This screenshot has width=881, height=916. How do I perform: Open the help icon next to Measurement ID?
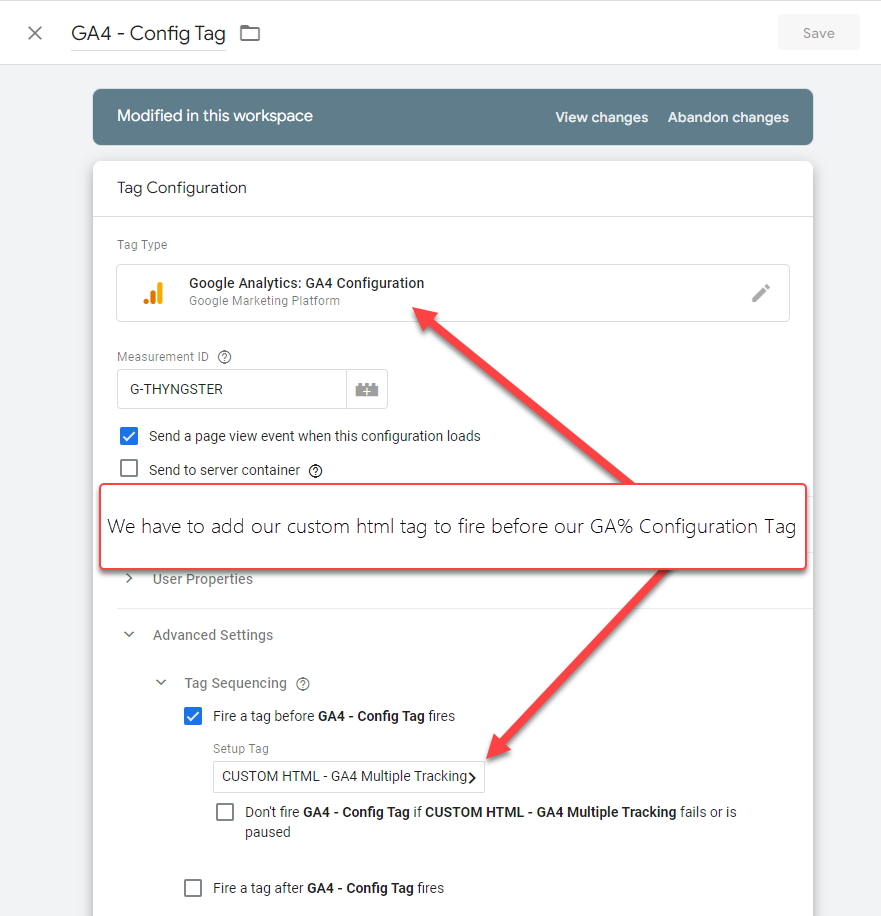click(x=225, y=357)
